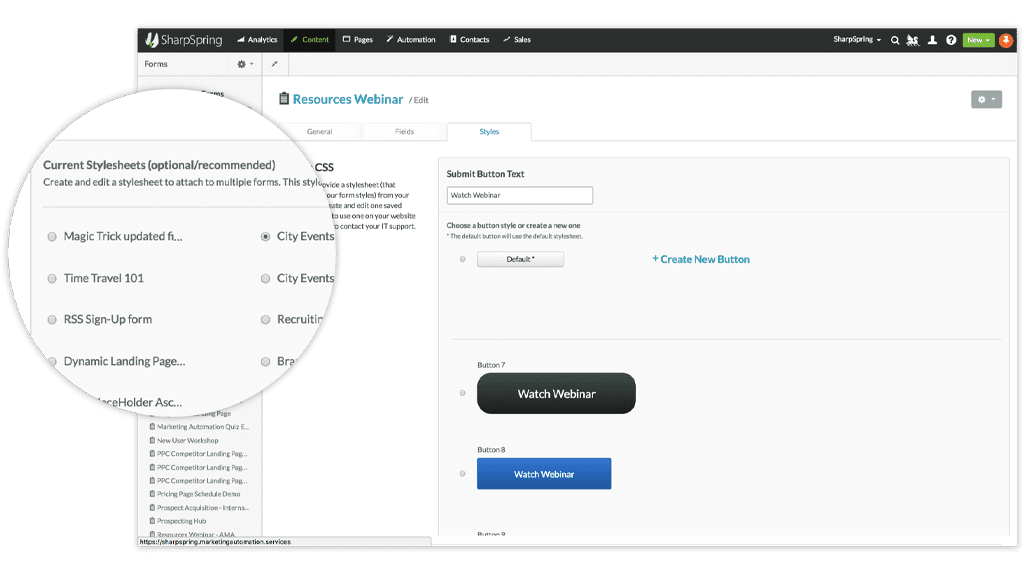Select the Default button style radio

pyautogui.click(x=462, y=259)
